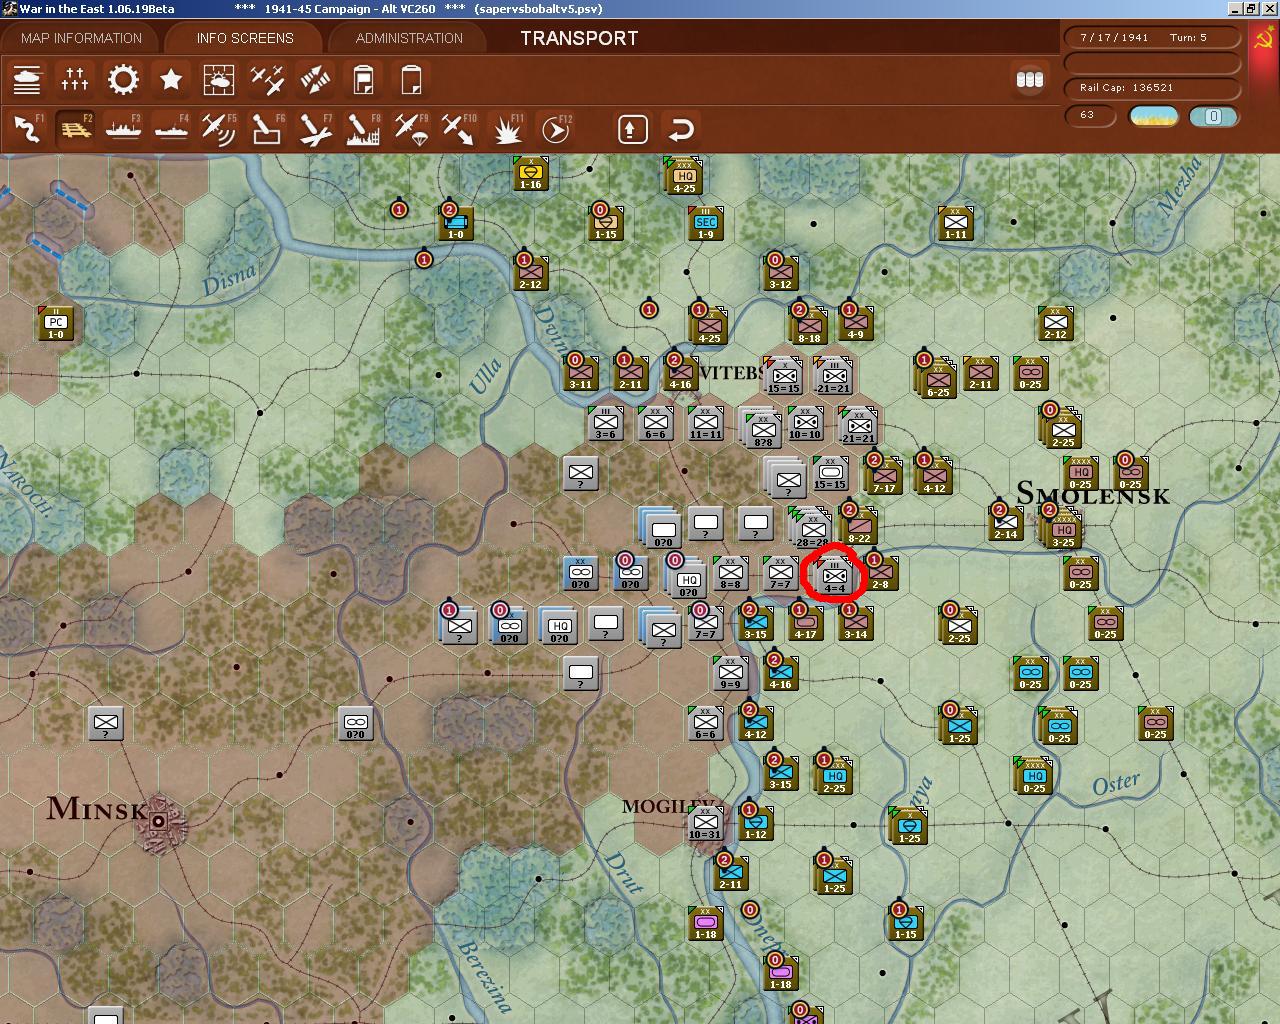Select the 3-12 Soviet unit

(x=781, y=273)
